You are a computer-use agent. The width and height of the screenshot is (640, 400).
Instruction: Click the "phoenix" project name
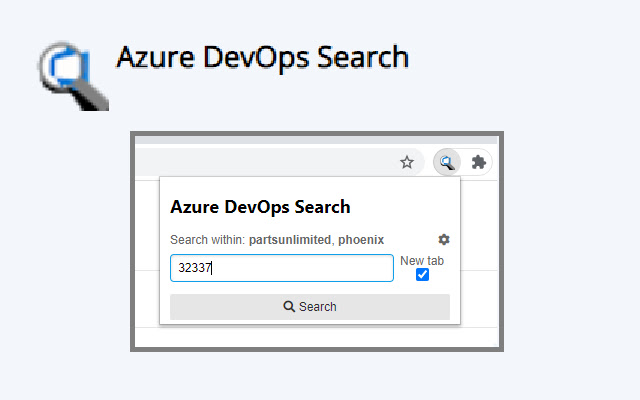pyautogui.click(x=361, y=240)
